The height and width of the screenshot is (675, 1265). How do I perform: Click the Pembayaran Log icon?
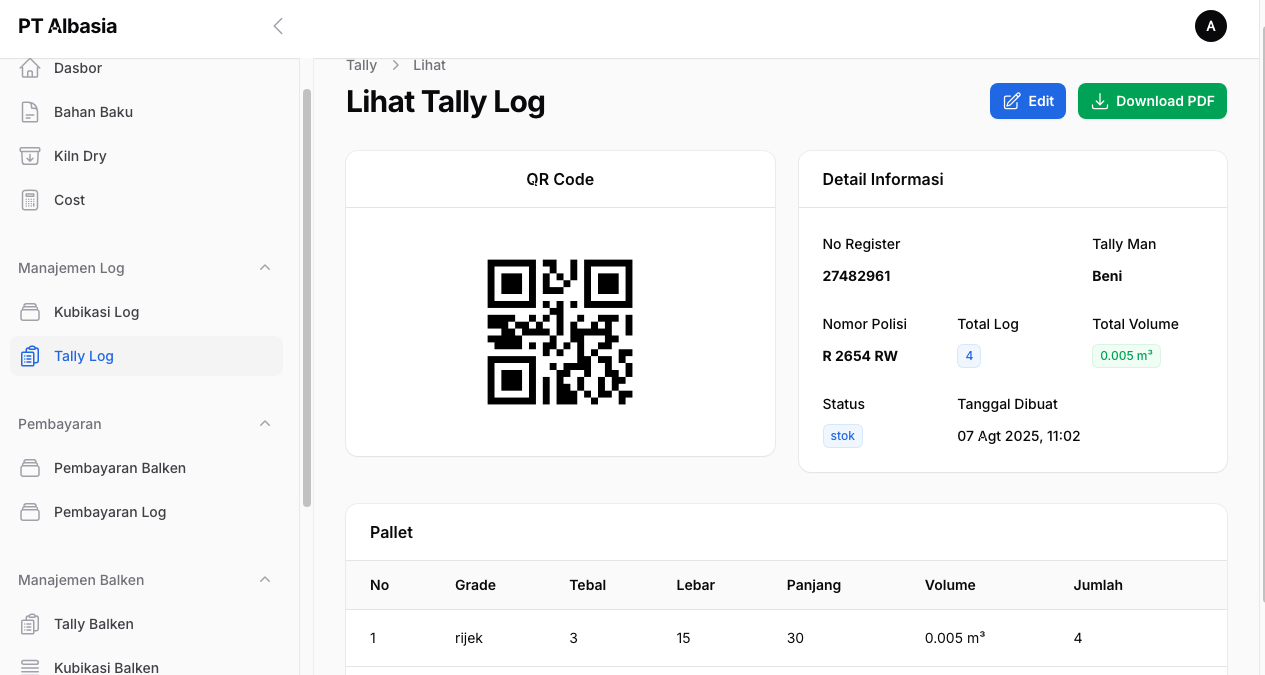[30, 512]
